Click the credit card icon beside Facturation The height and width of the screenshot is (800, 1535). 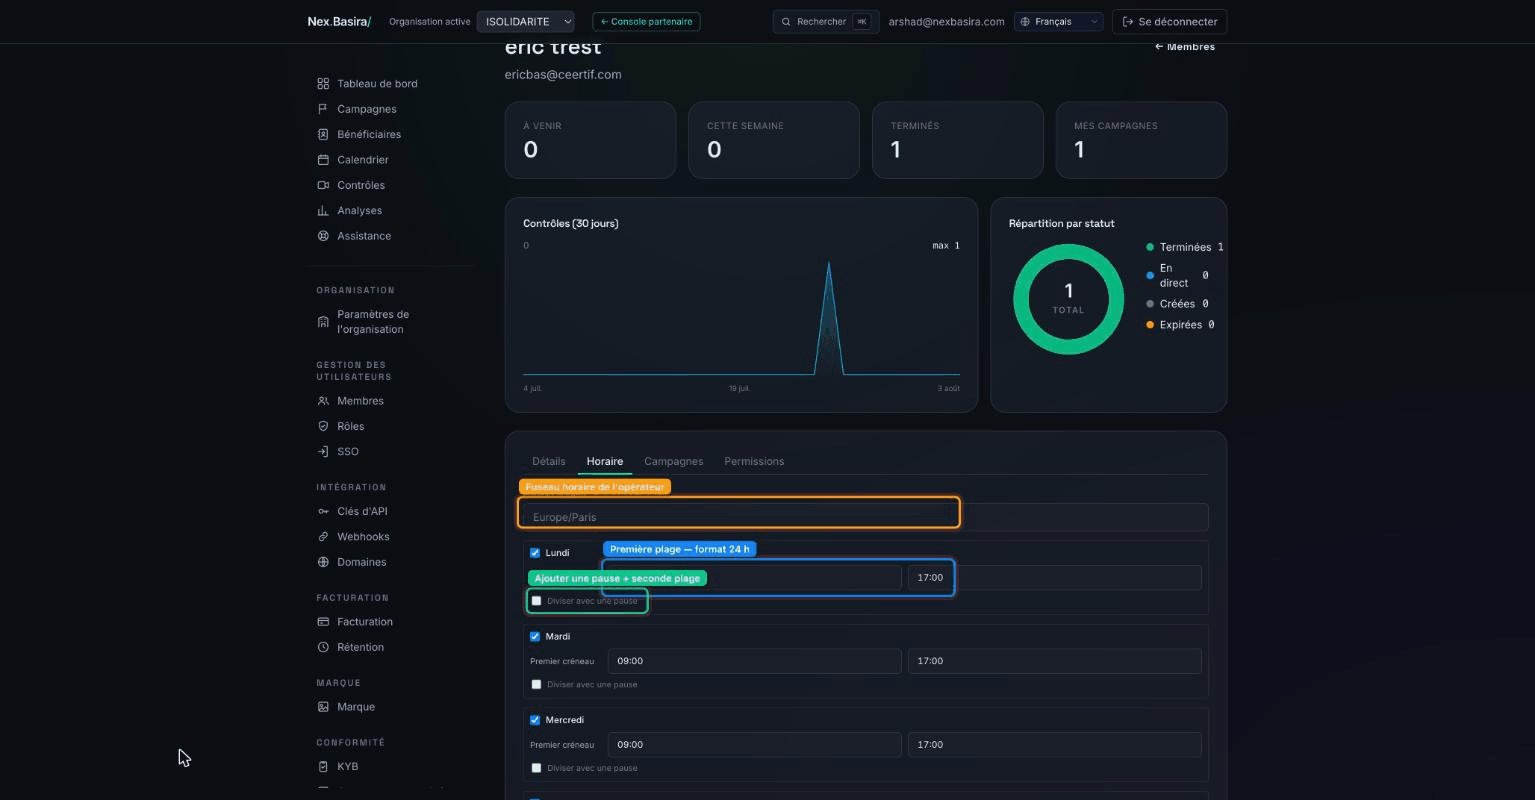(x=323, y=622)
